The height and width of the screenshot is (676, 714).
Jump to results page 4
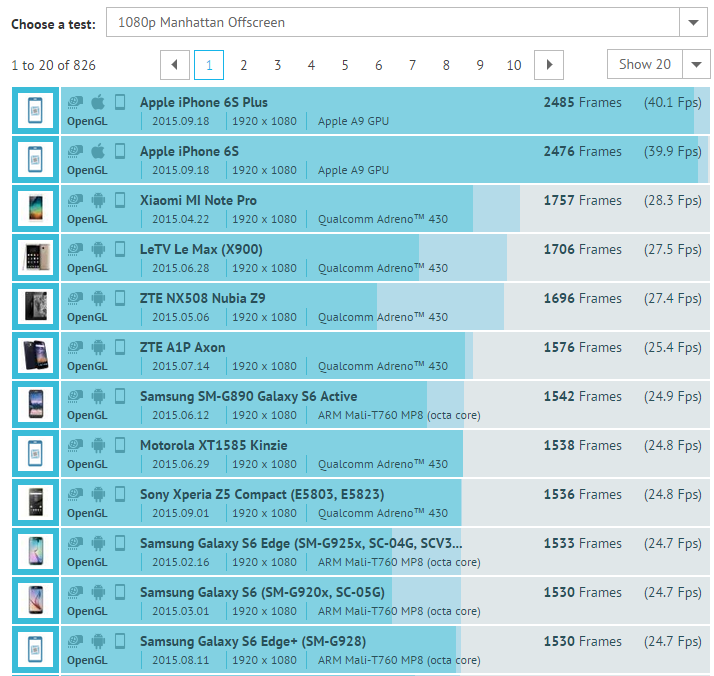[311, 65]
